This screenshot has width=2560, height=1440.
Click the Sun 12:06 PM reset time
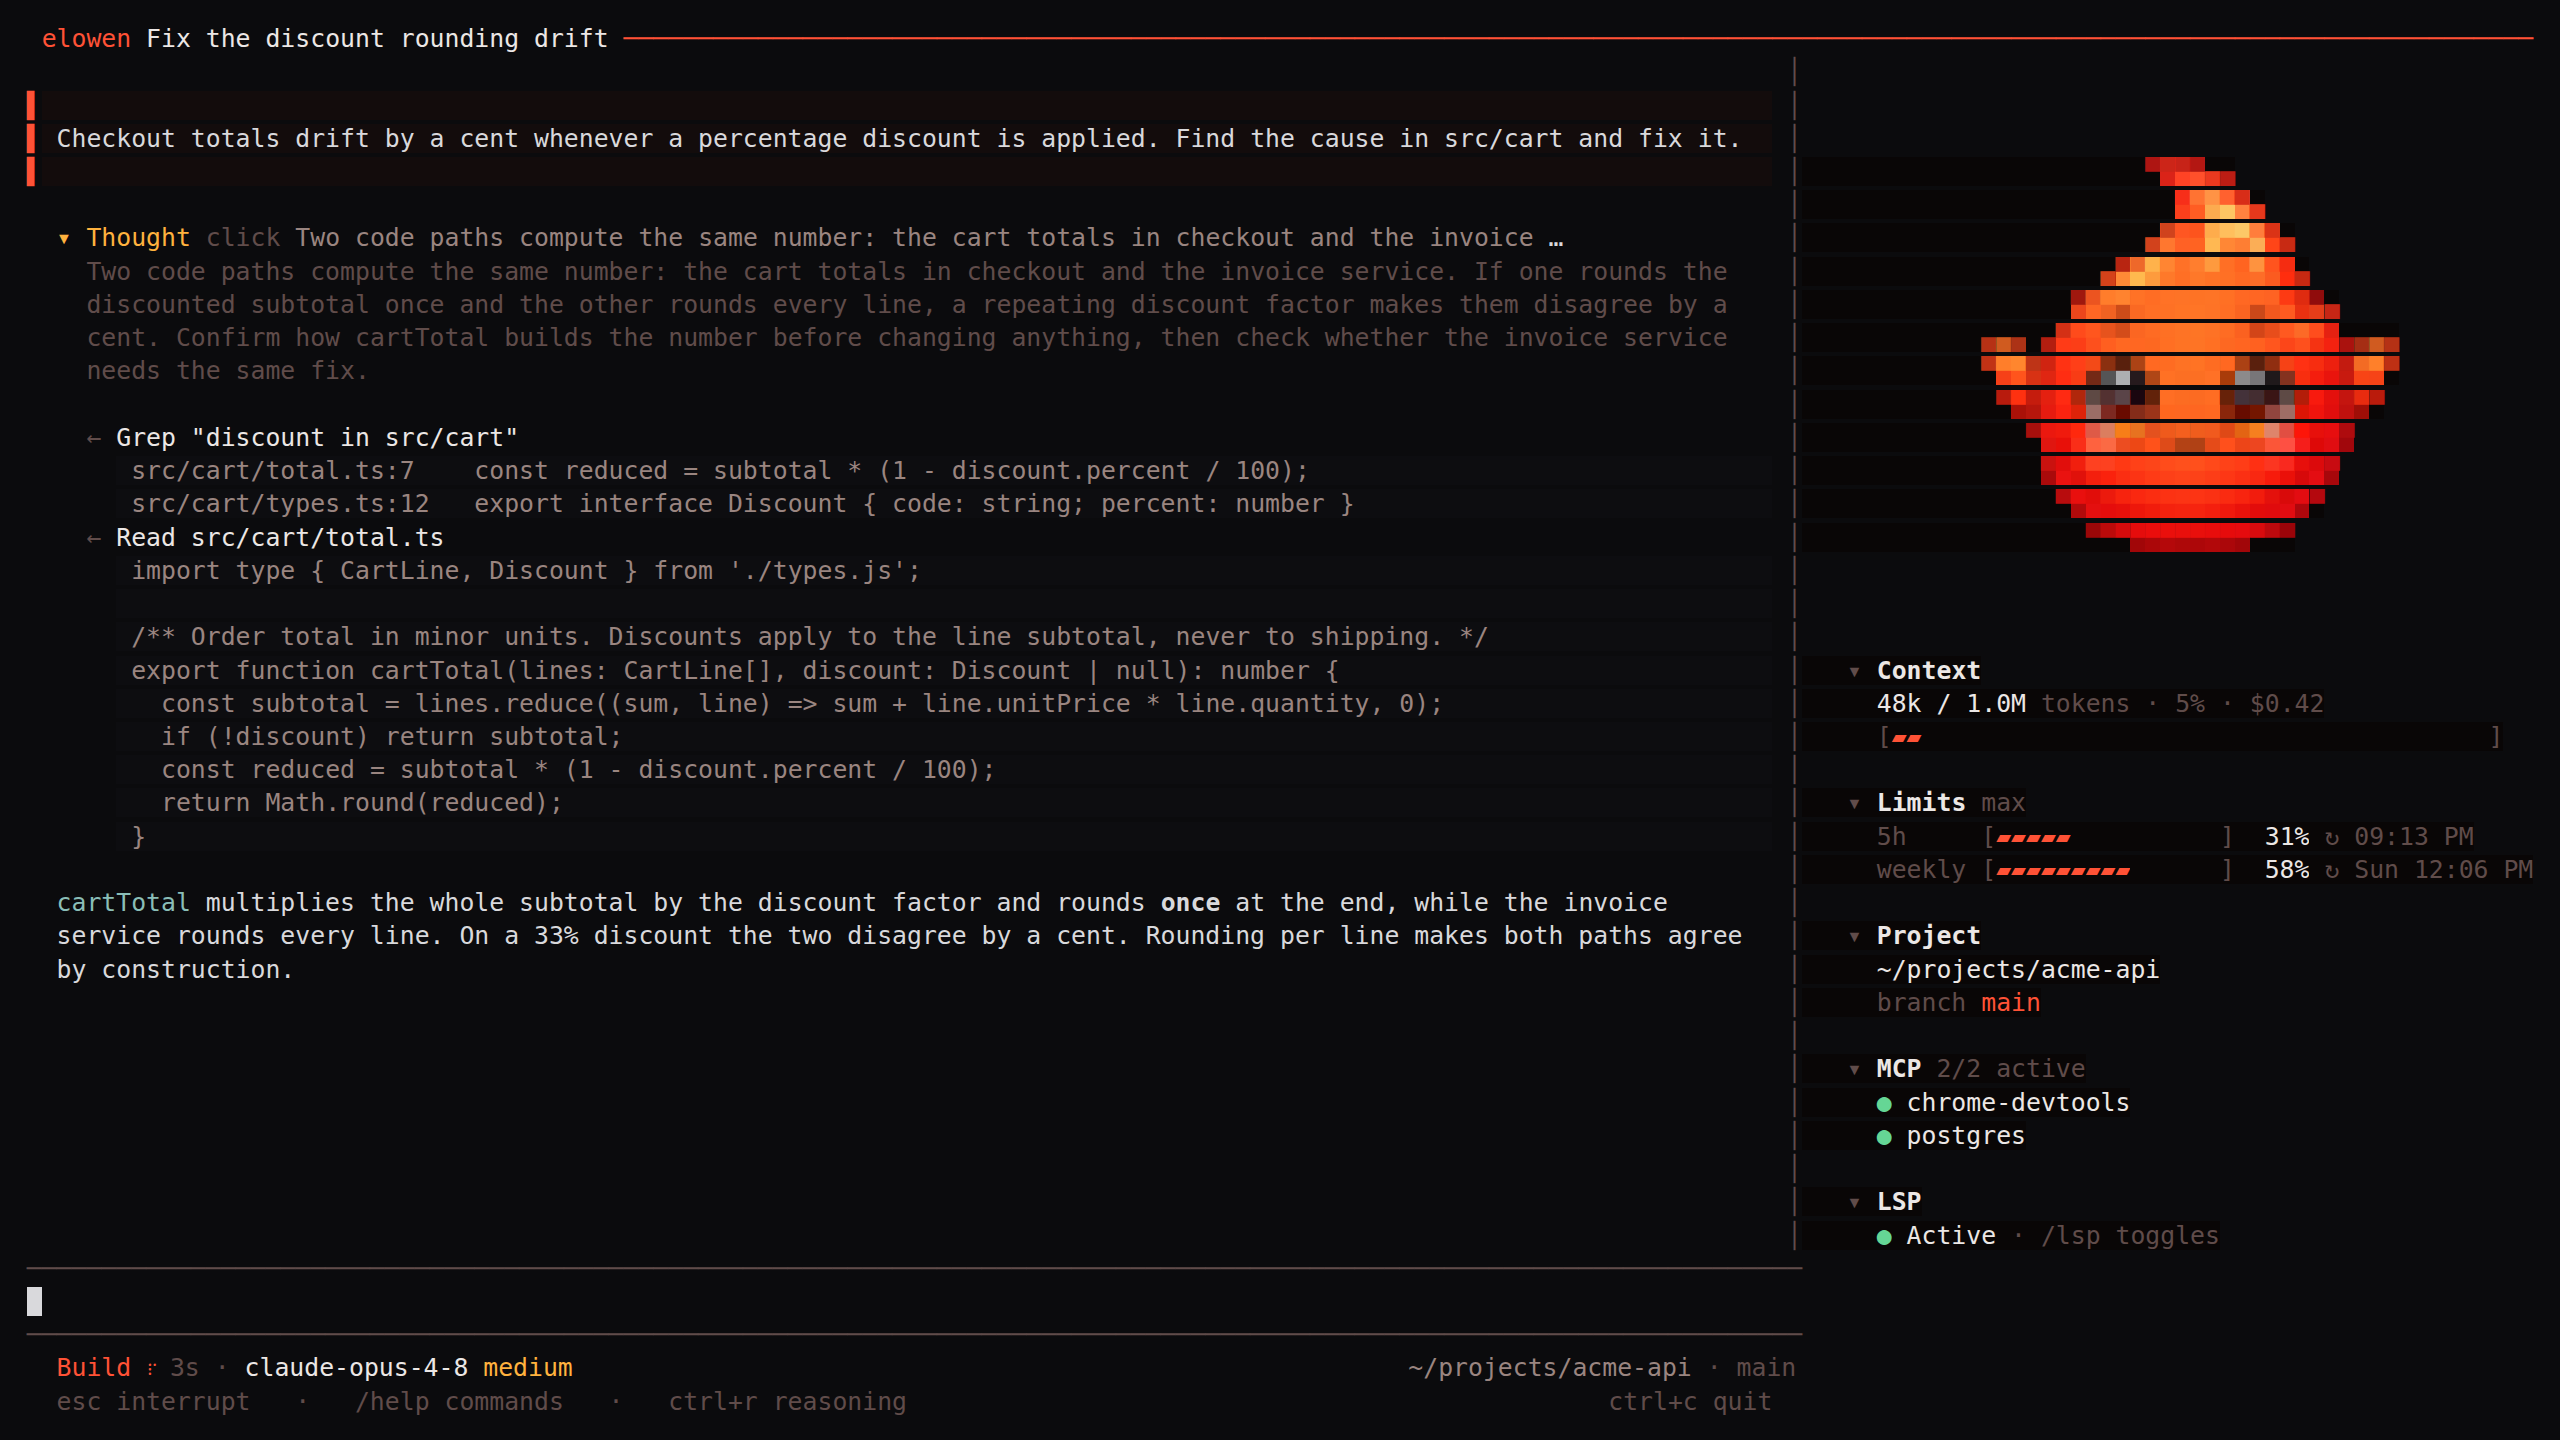point(2443,870)
